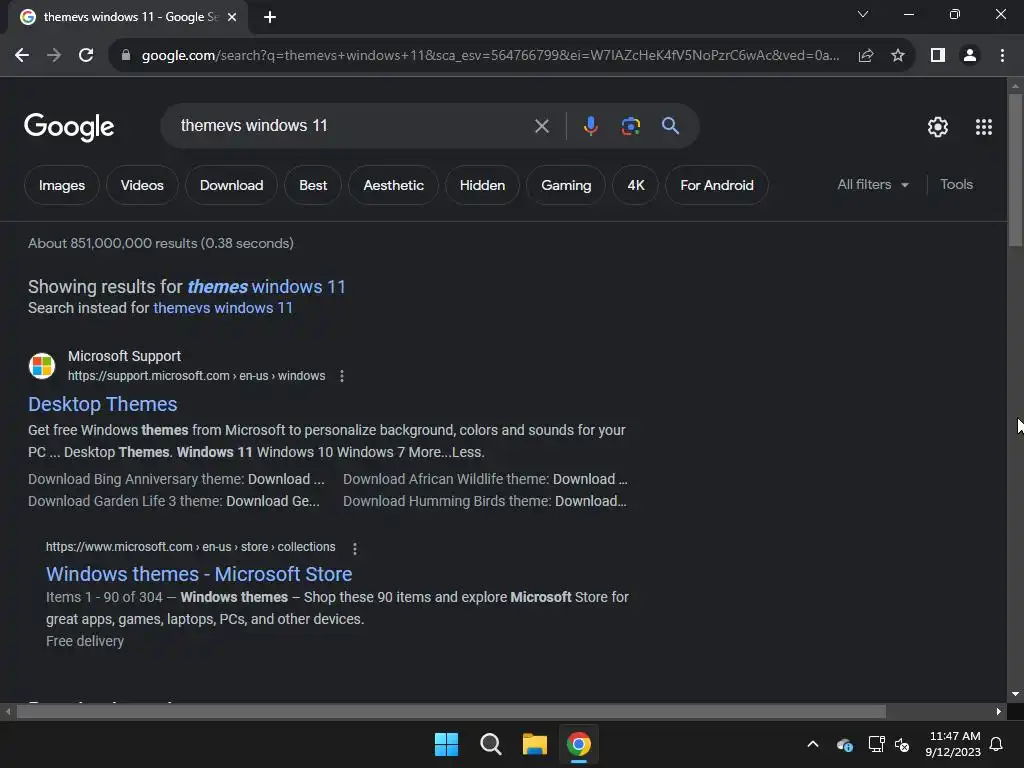Filter results by Videos

(x=142, y=185)
